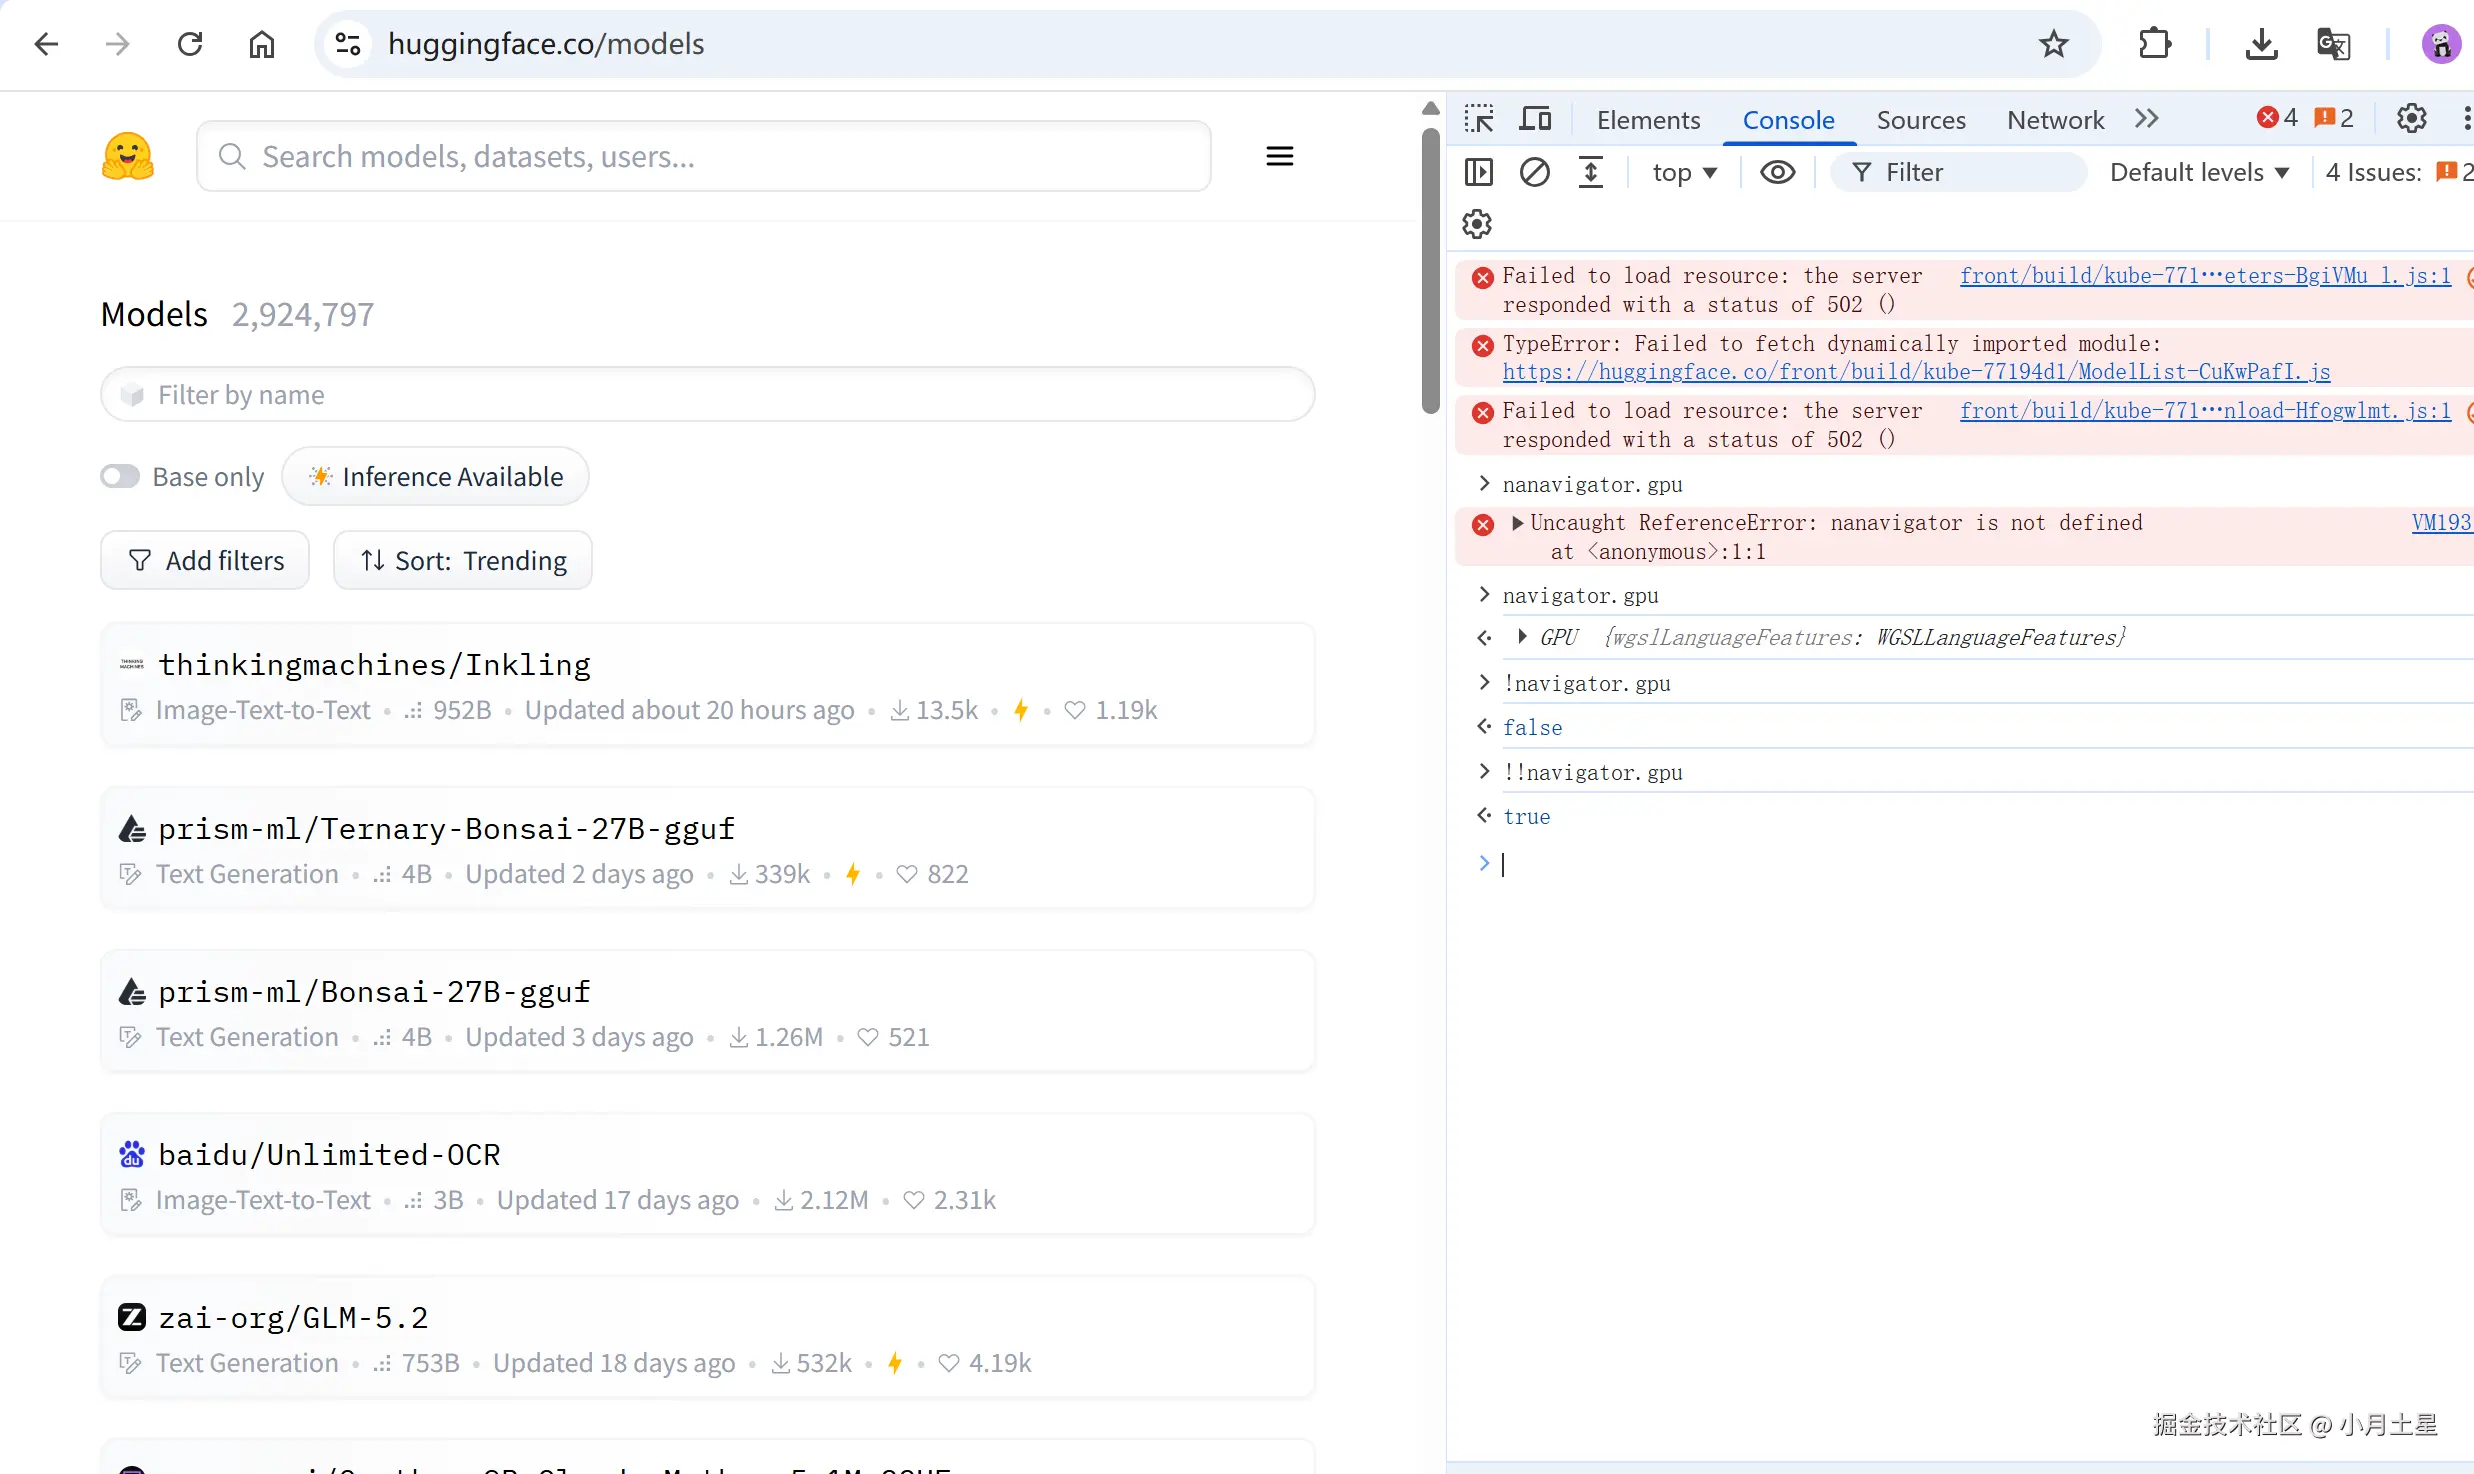Open the VM193 source link
This screenshot has height=1474, width=2474.
(2441, 523)
